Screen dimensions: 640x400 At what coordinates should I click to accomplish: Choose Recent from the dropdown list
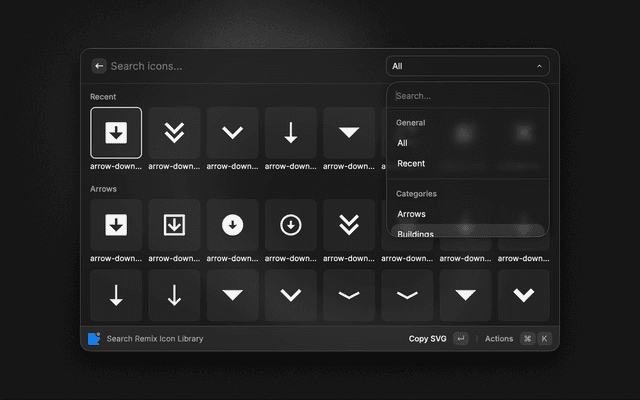click(x=411, y=163)
